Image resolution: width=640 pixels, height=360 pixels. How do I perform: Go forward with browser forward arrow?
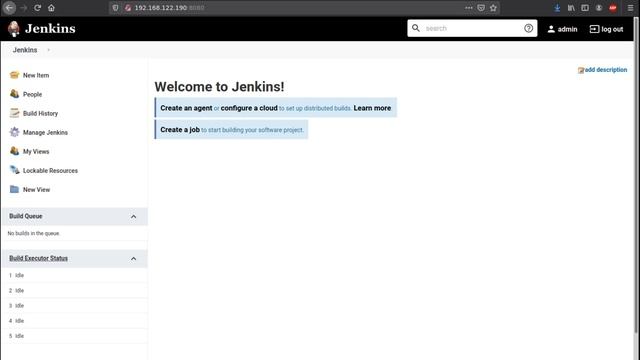pyautogui.click(x=24, y=8)
